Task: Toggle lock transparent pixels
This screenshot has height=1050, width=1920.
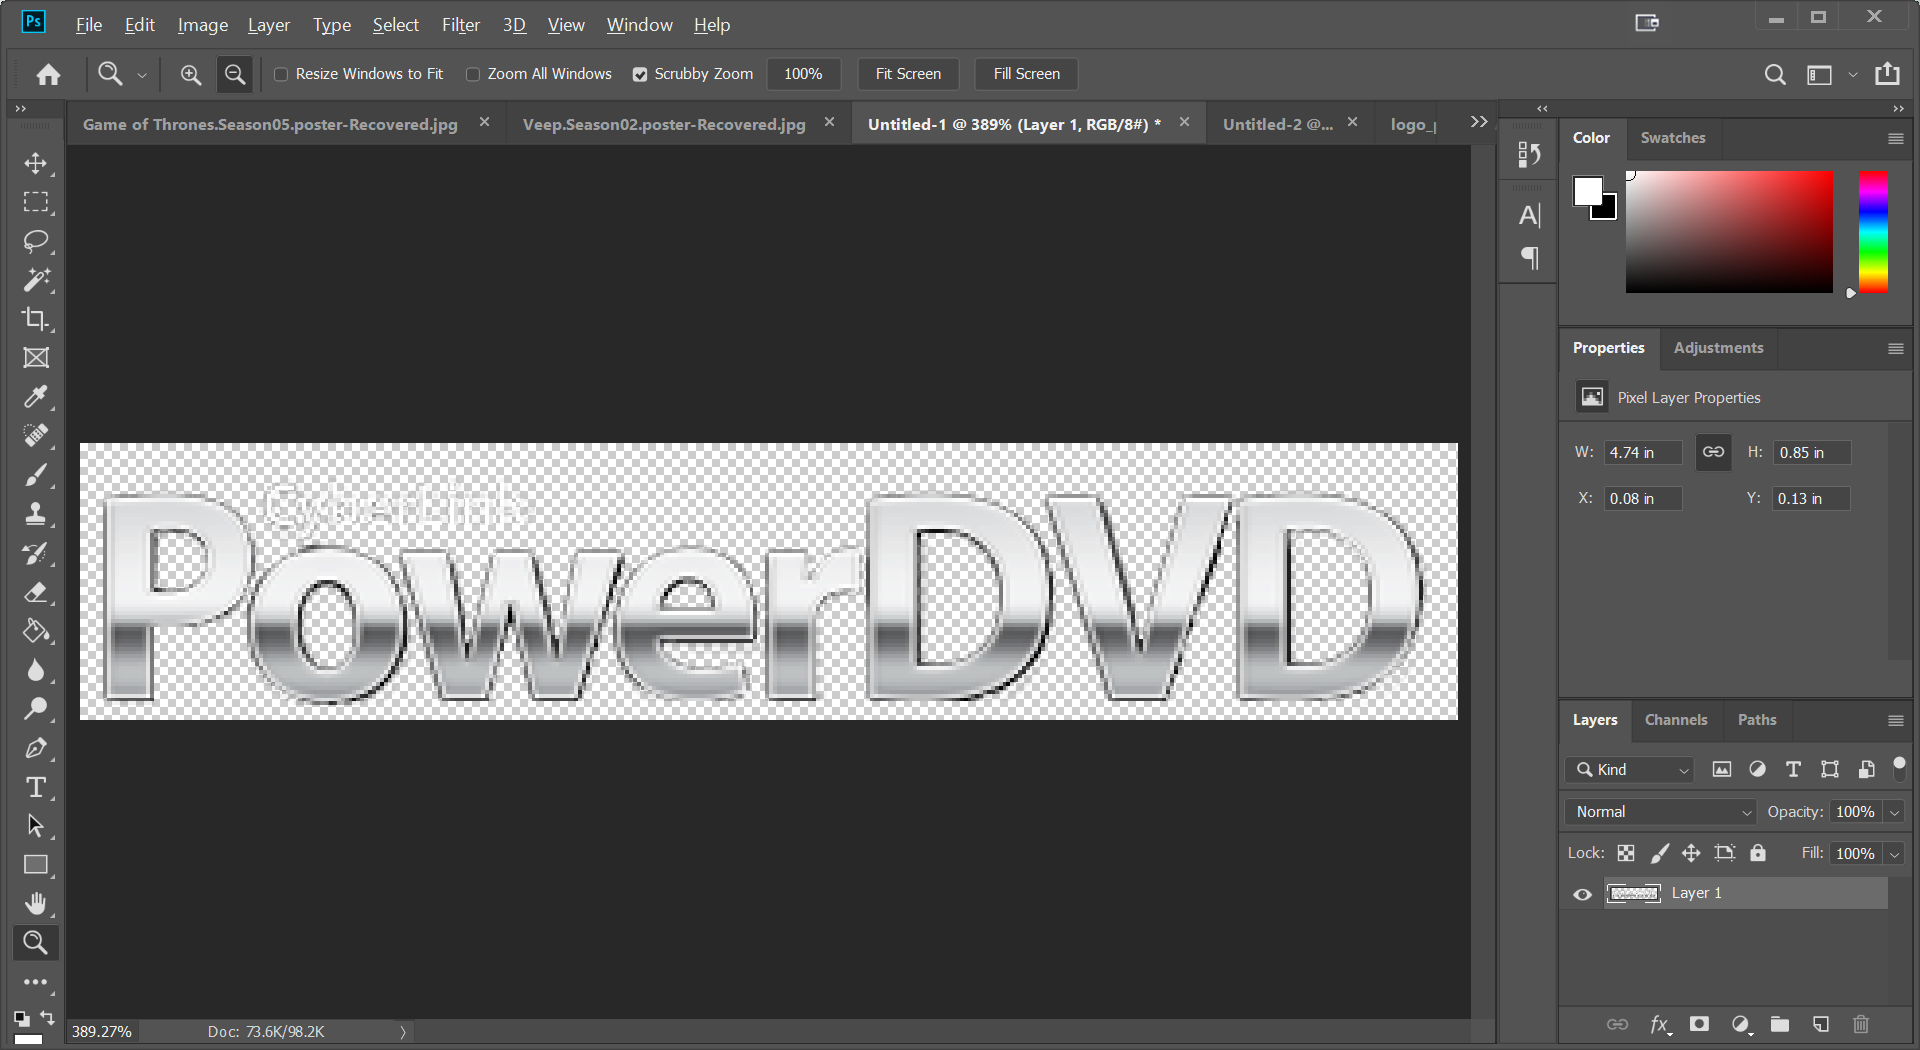Action: pos(1626,853)
